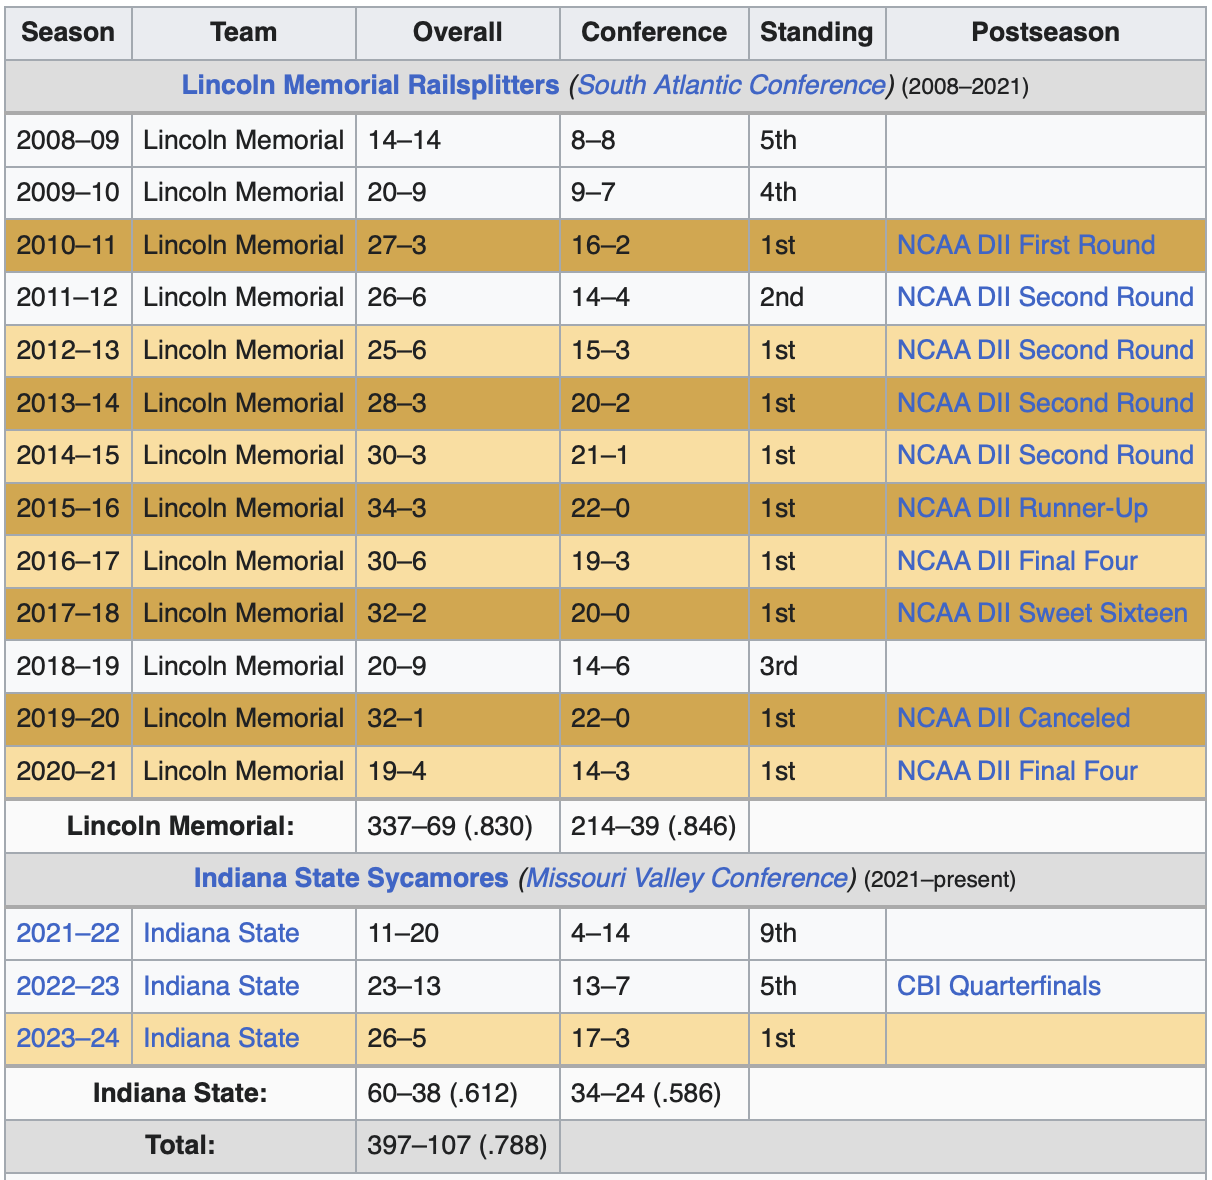Image resolution: width=1212 pixels, height=1180 pixels.
Task: Click Lincoln Memorial team cell for 2019–20
Action: click(244, 718)
